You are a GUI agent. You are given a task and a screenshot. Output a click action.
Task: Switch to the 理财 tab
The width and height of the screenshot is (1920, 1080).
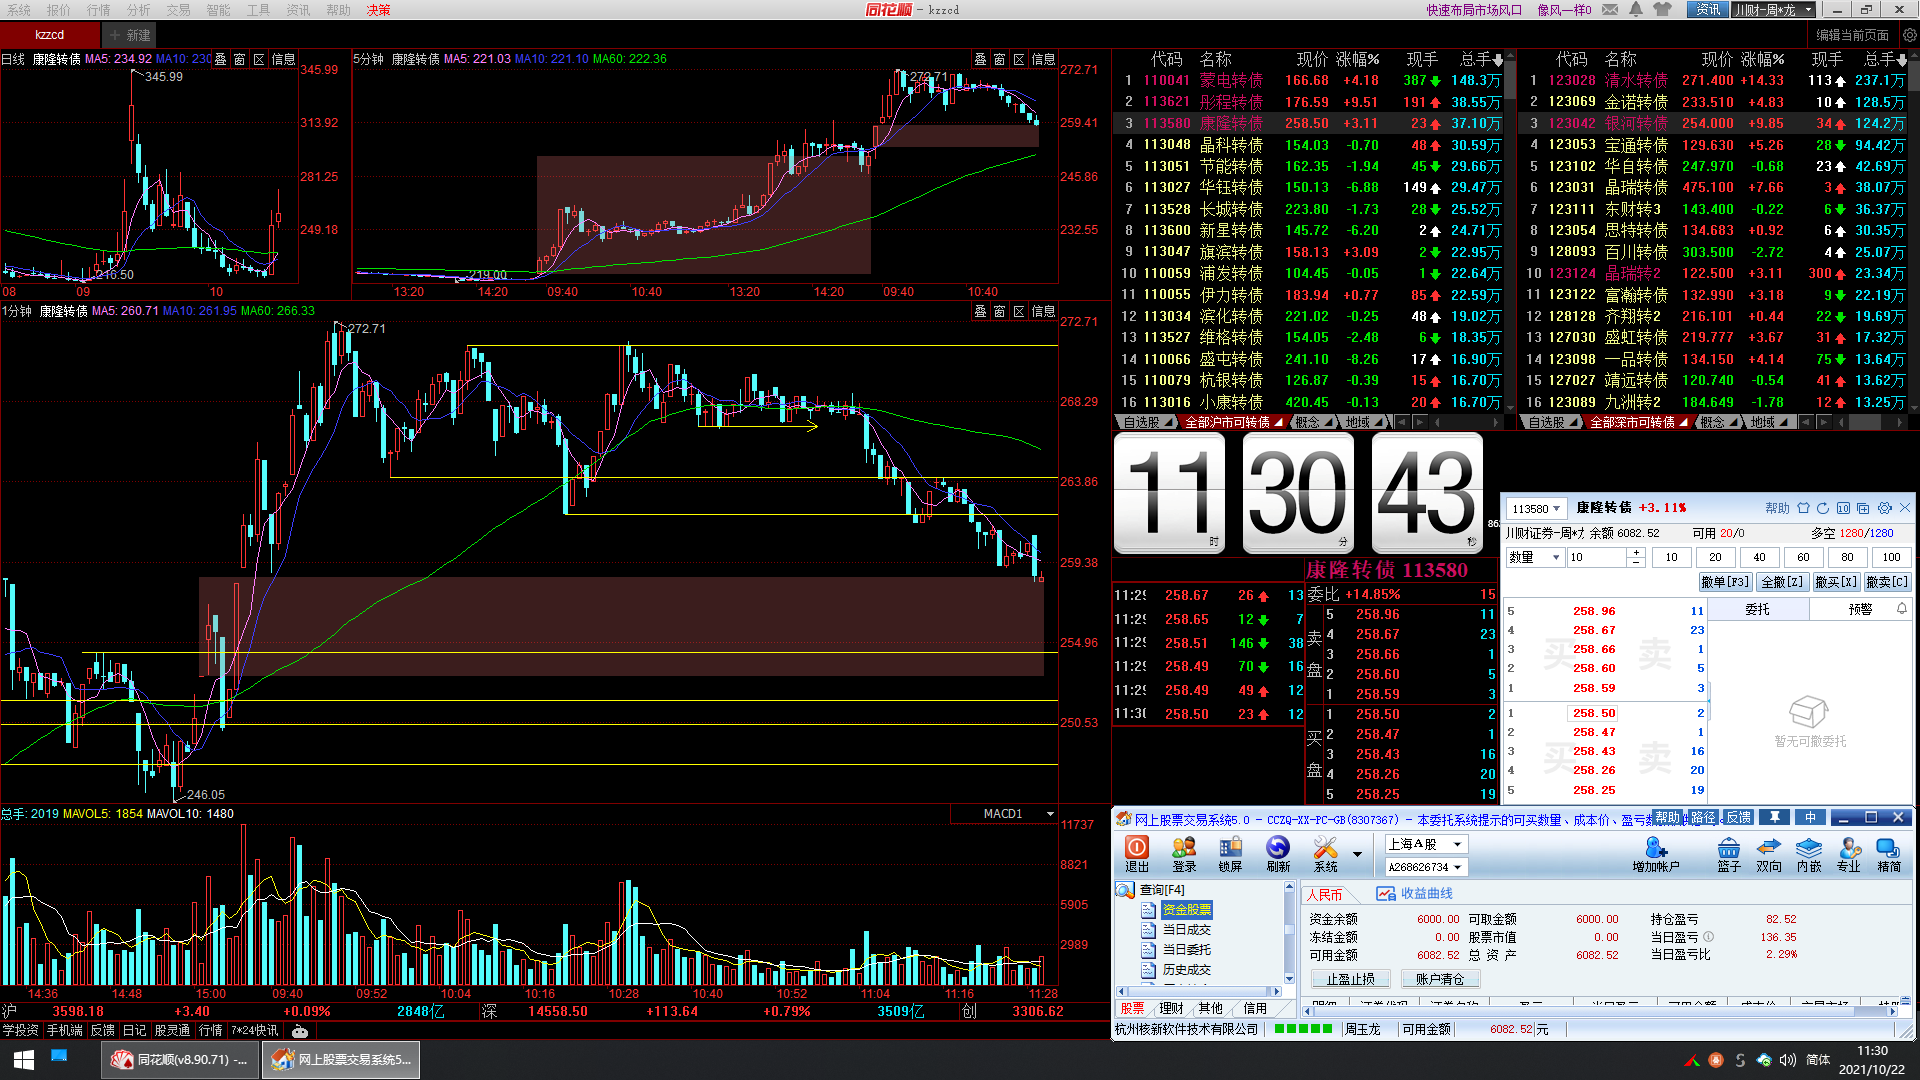(x=1171, y=1008)
